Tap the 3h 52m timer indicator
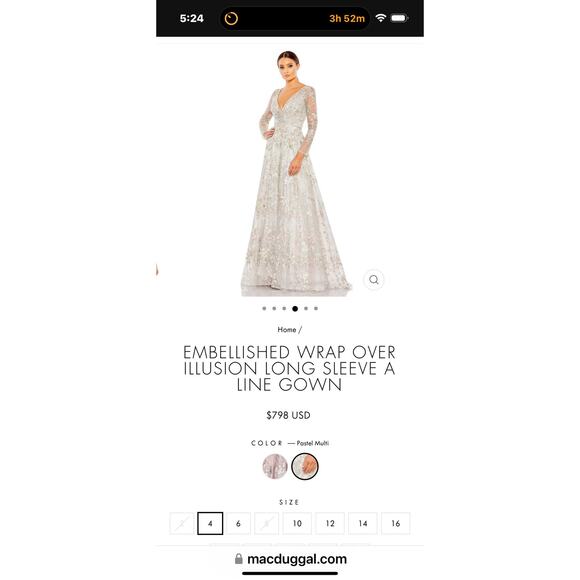The height and width of the screenshot is (580, 580). coord(347,18)
